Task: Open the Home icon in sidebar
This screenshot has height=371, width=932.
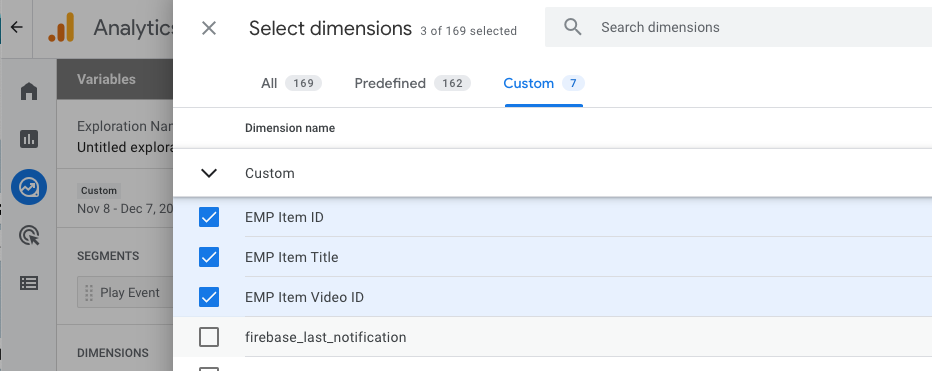Action: tap(29, 92)
